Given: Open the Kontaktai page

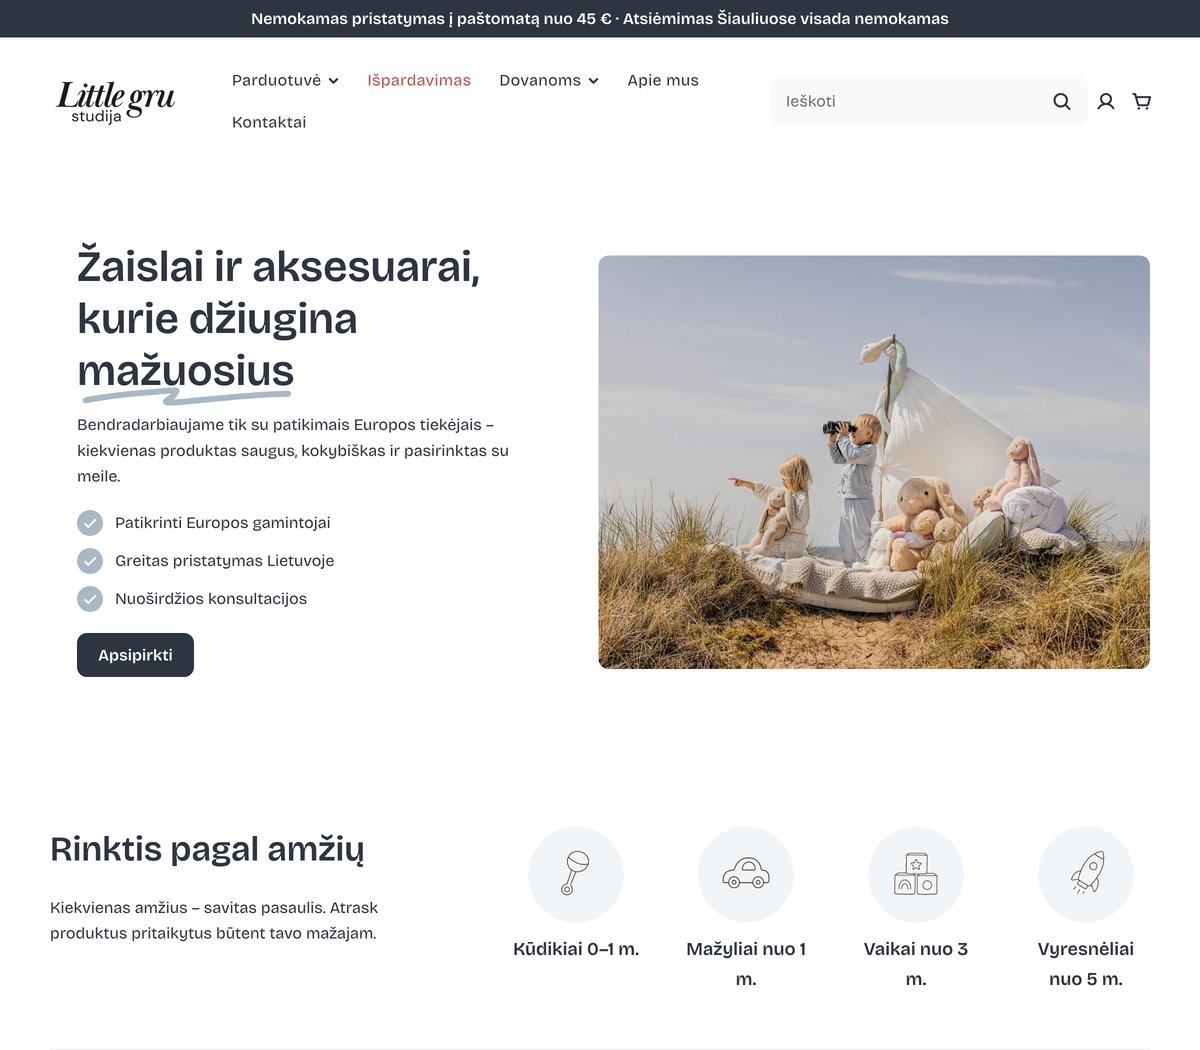Looking at the screenshot, I should coord(269,122).
